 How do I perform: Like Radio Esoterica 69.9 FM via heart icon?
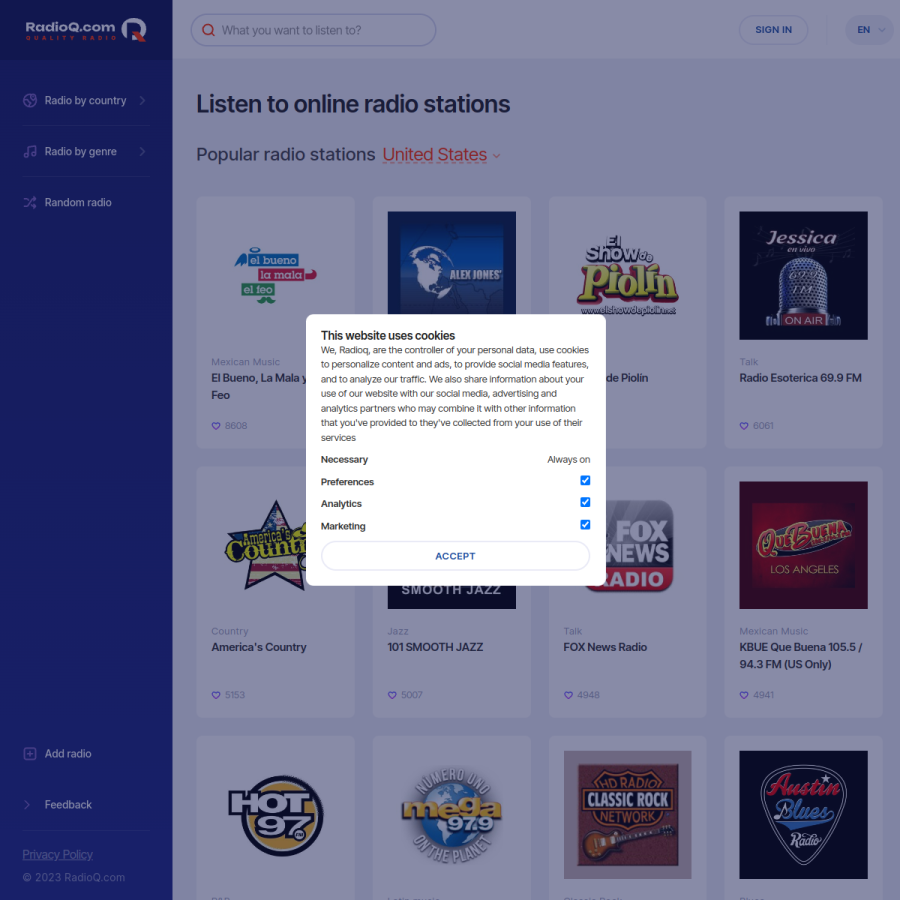744,426
